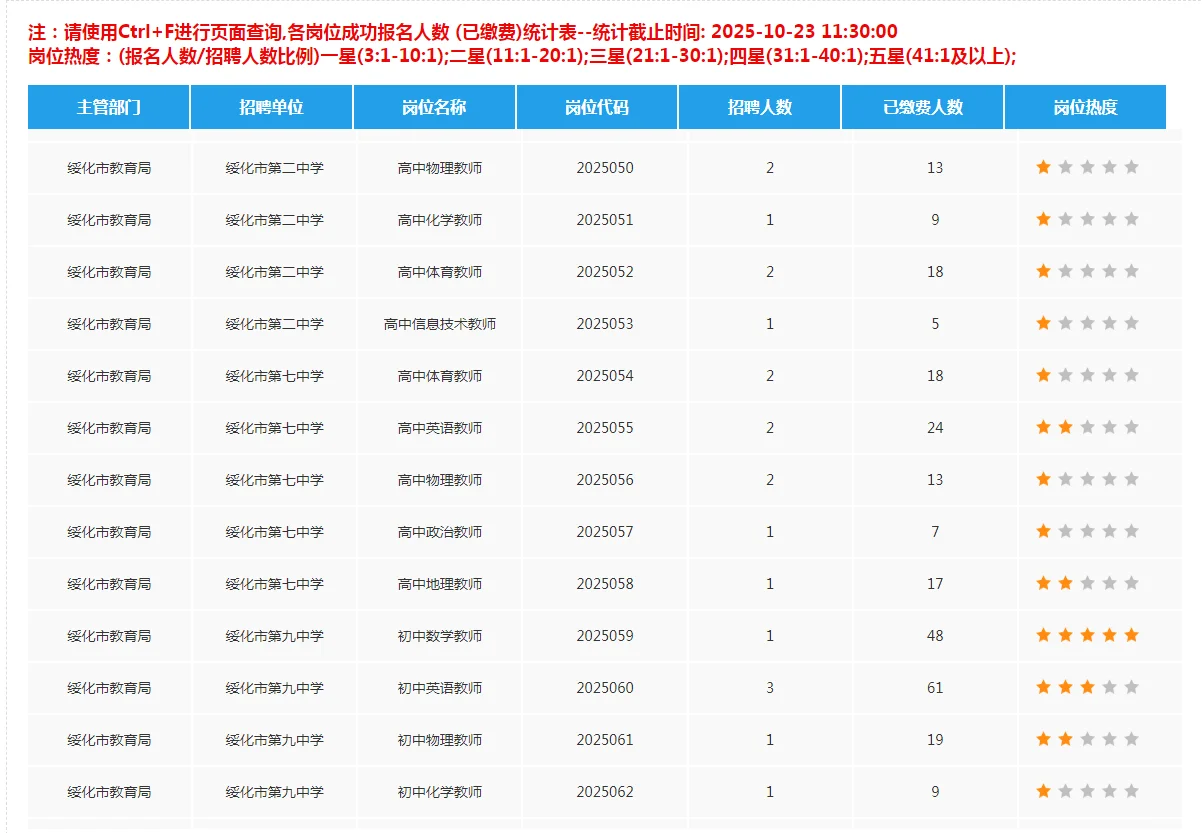Click paid count 61 cell

(935, 688)
